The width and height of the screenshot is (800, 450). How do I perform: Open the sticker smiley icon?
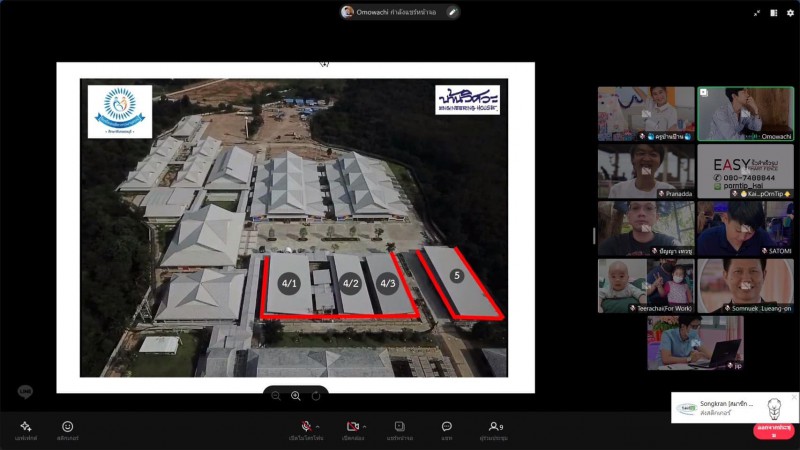coord(67,427)
